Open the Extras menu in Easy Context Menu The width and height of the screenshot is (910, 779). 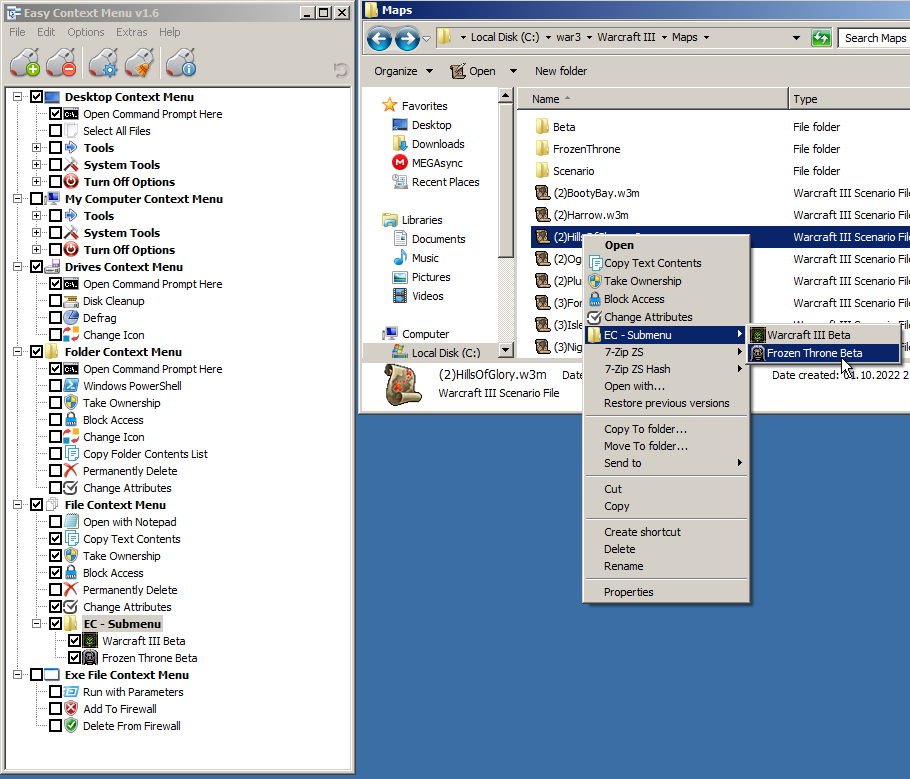click(x=132, y=32)
